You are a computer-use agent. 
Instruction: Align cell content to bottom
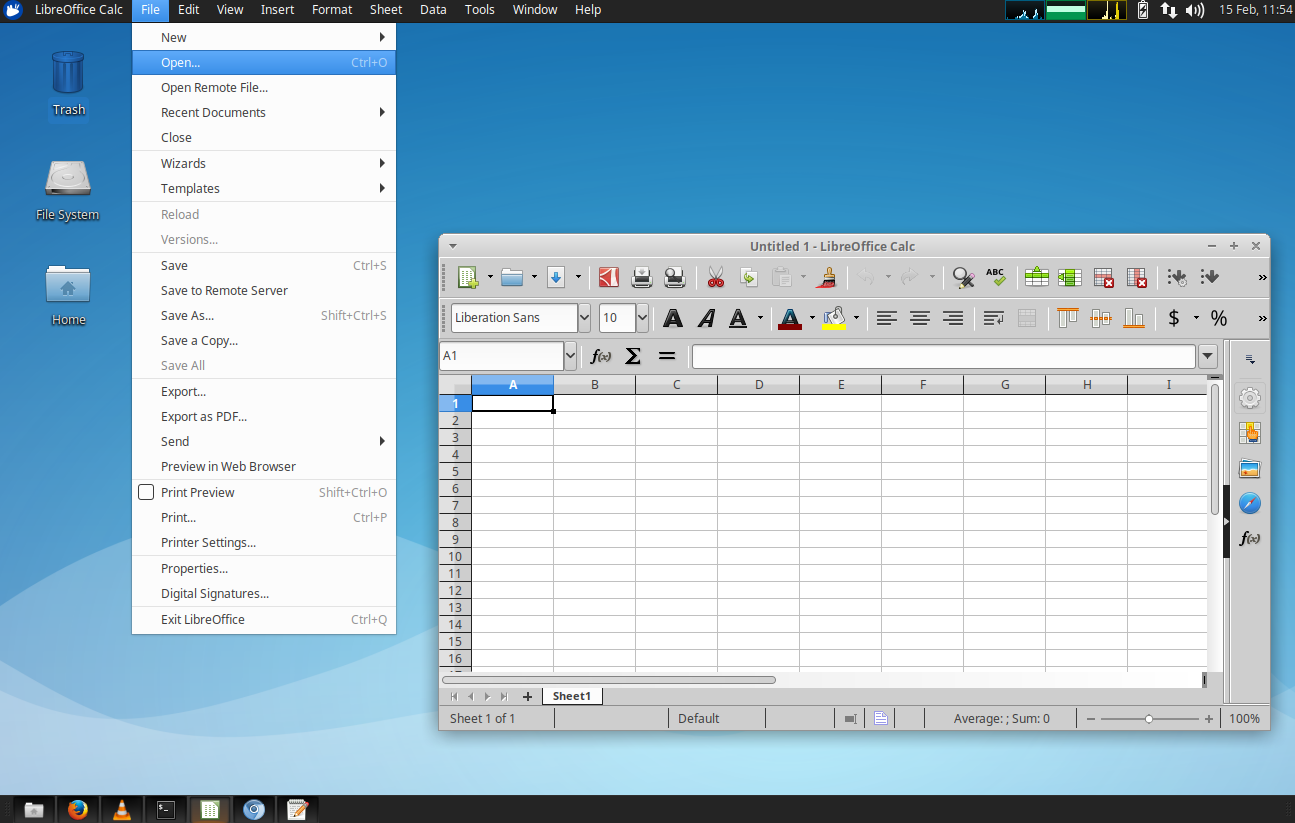coord(1134,318)
